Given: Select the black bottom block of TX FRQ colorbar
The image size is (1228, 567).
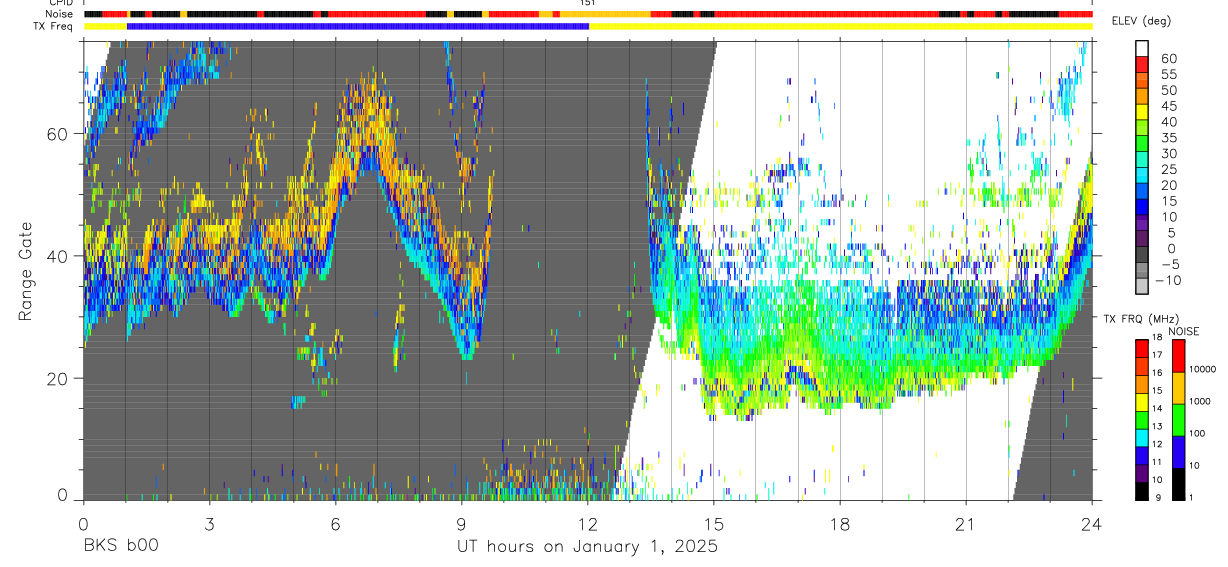Looking at the screenshot, I should pyautogui.click(x=1142, y=491).
